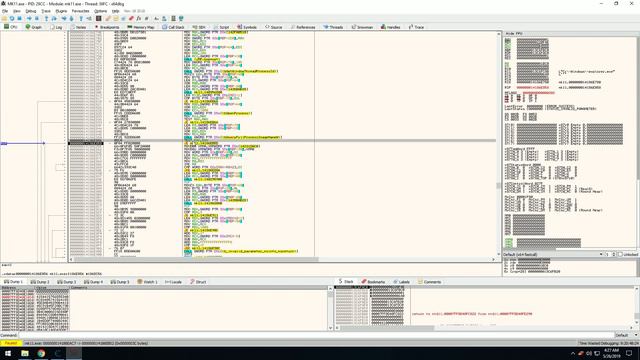Open Chrome from the taskbar
640x360 pixels.
(x=41, y=353)
